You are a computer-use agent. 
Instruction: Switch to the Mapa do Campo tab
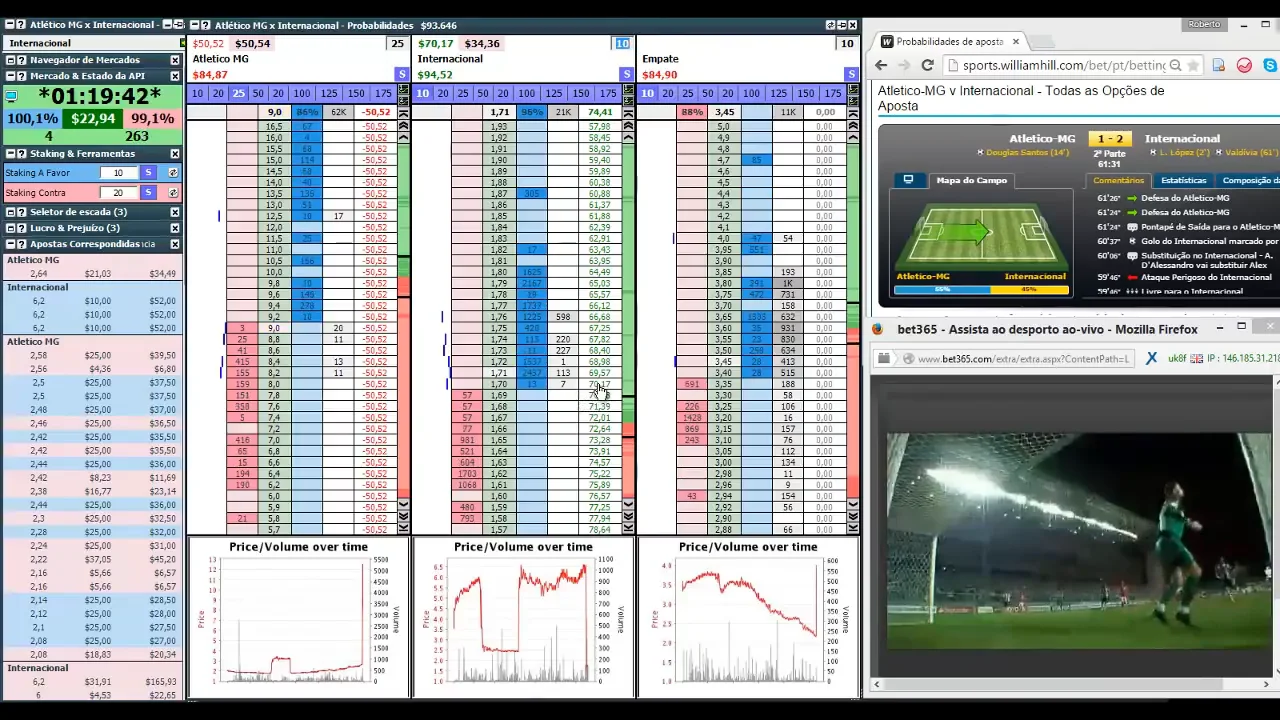pyautogui.click(x=971, y=180)
